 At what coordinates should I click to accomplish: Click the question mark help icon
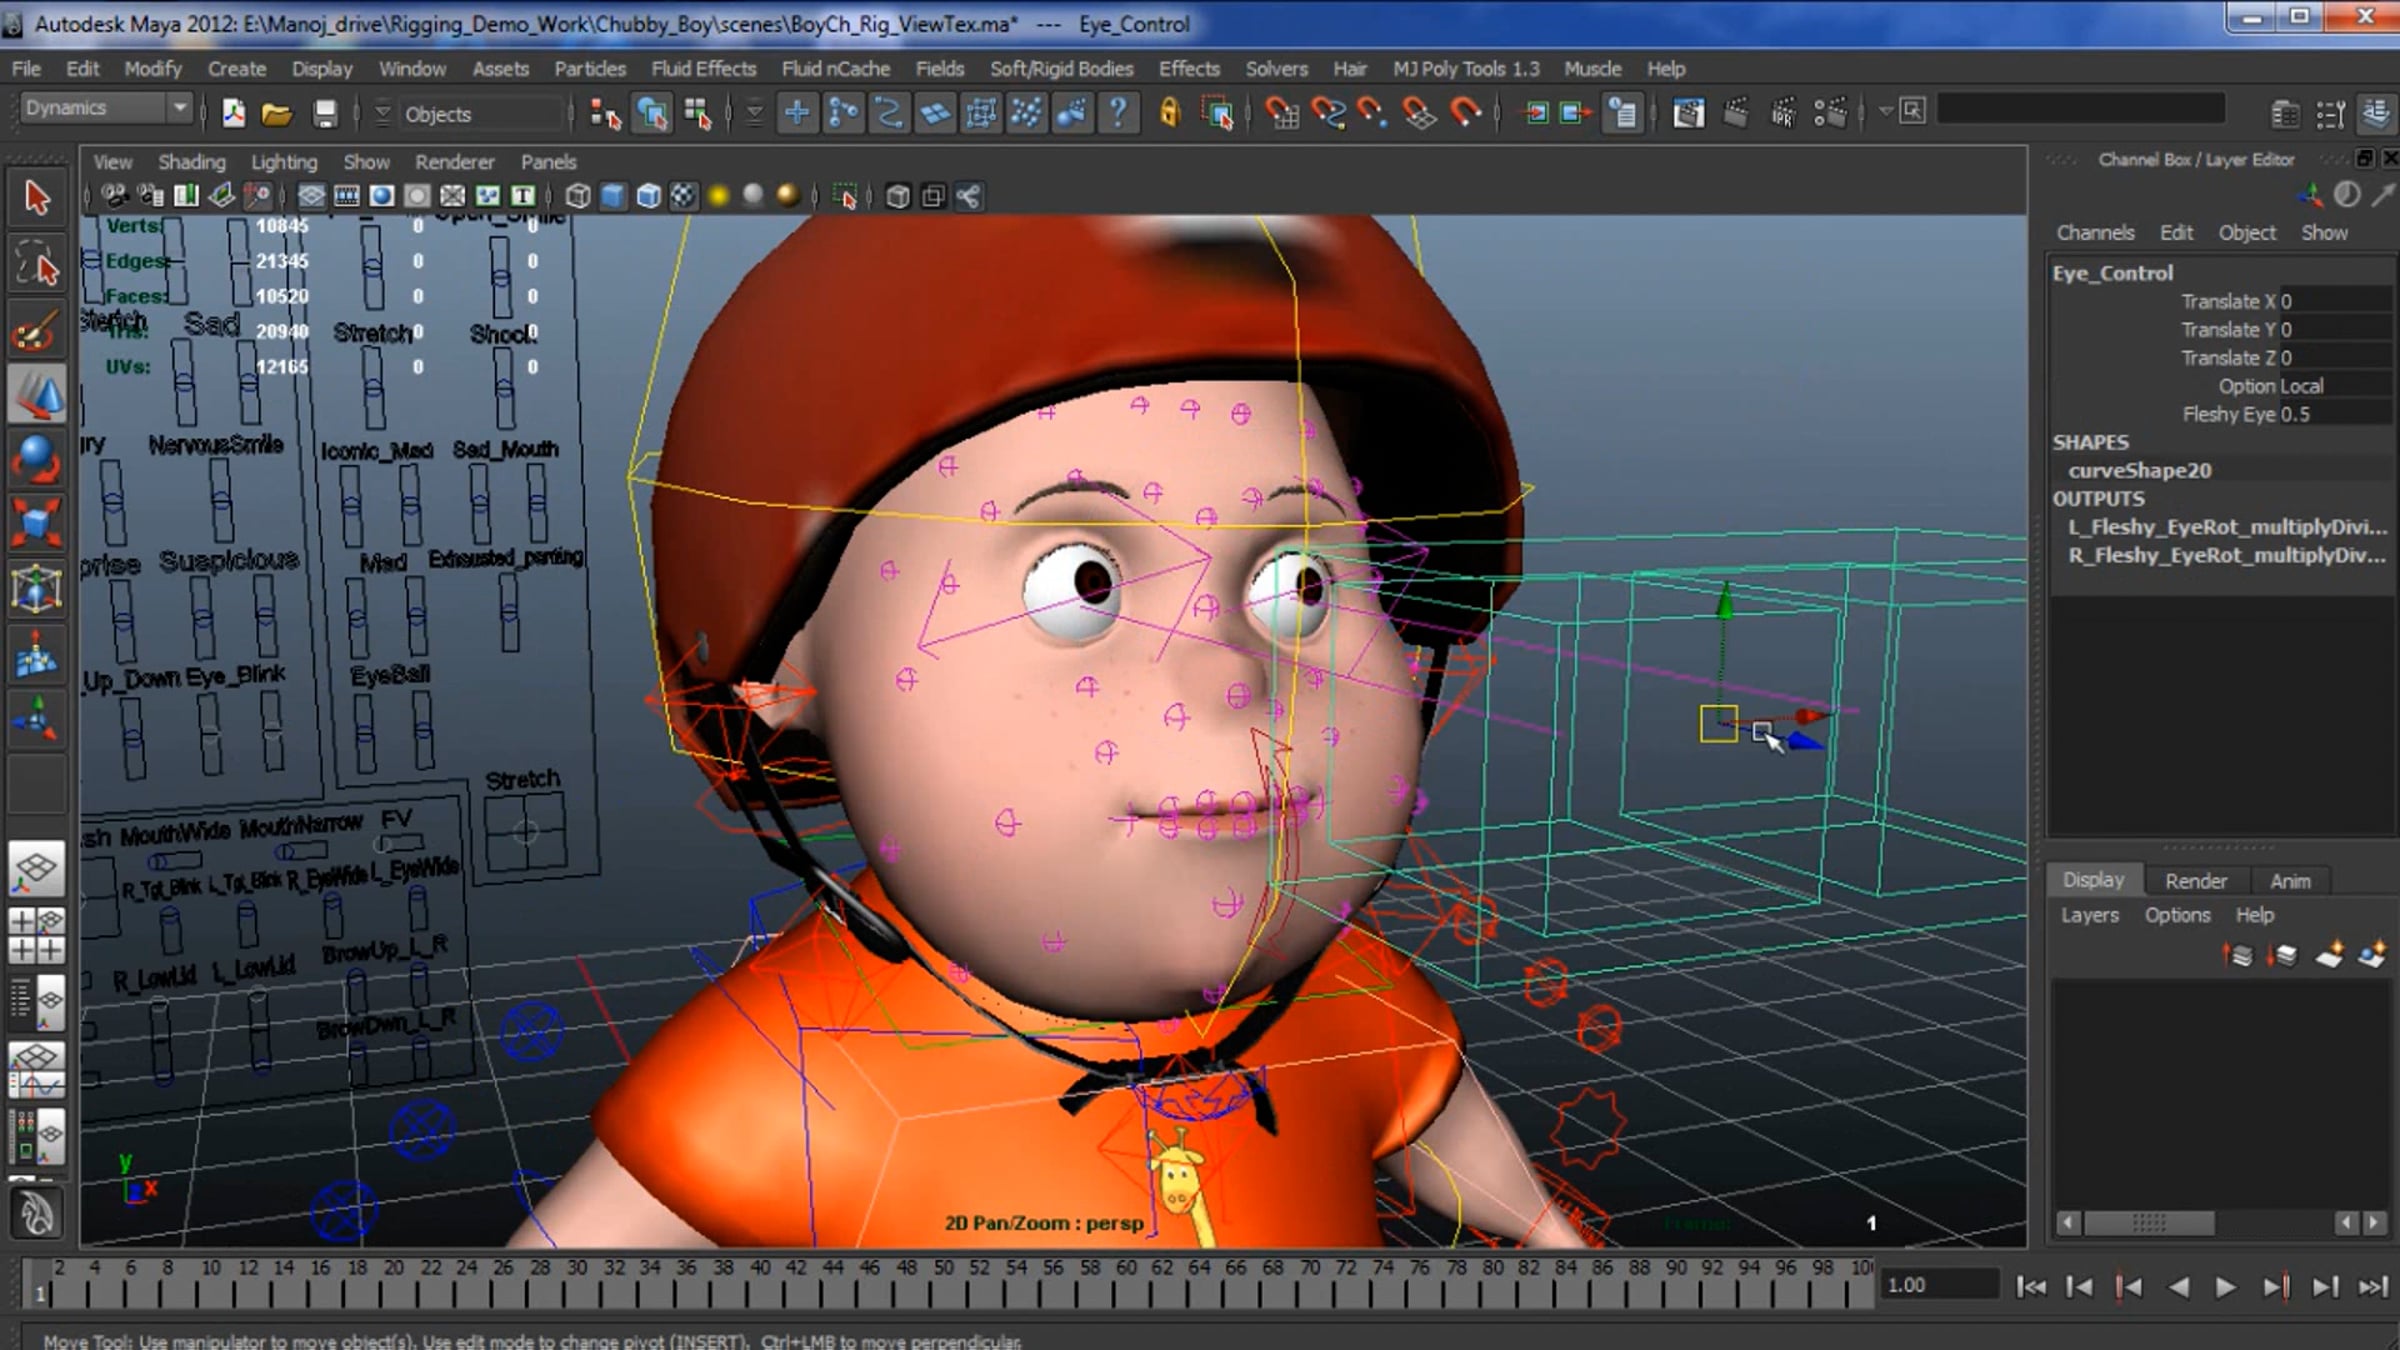[x=1118, y=113]
